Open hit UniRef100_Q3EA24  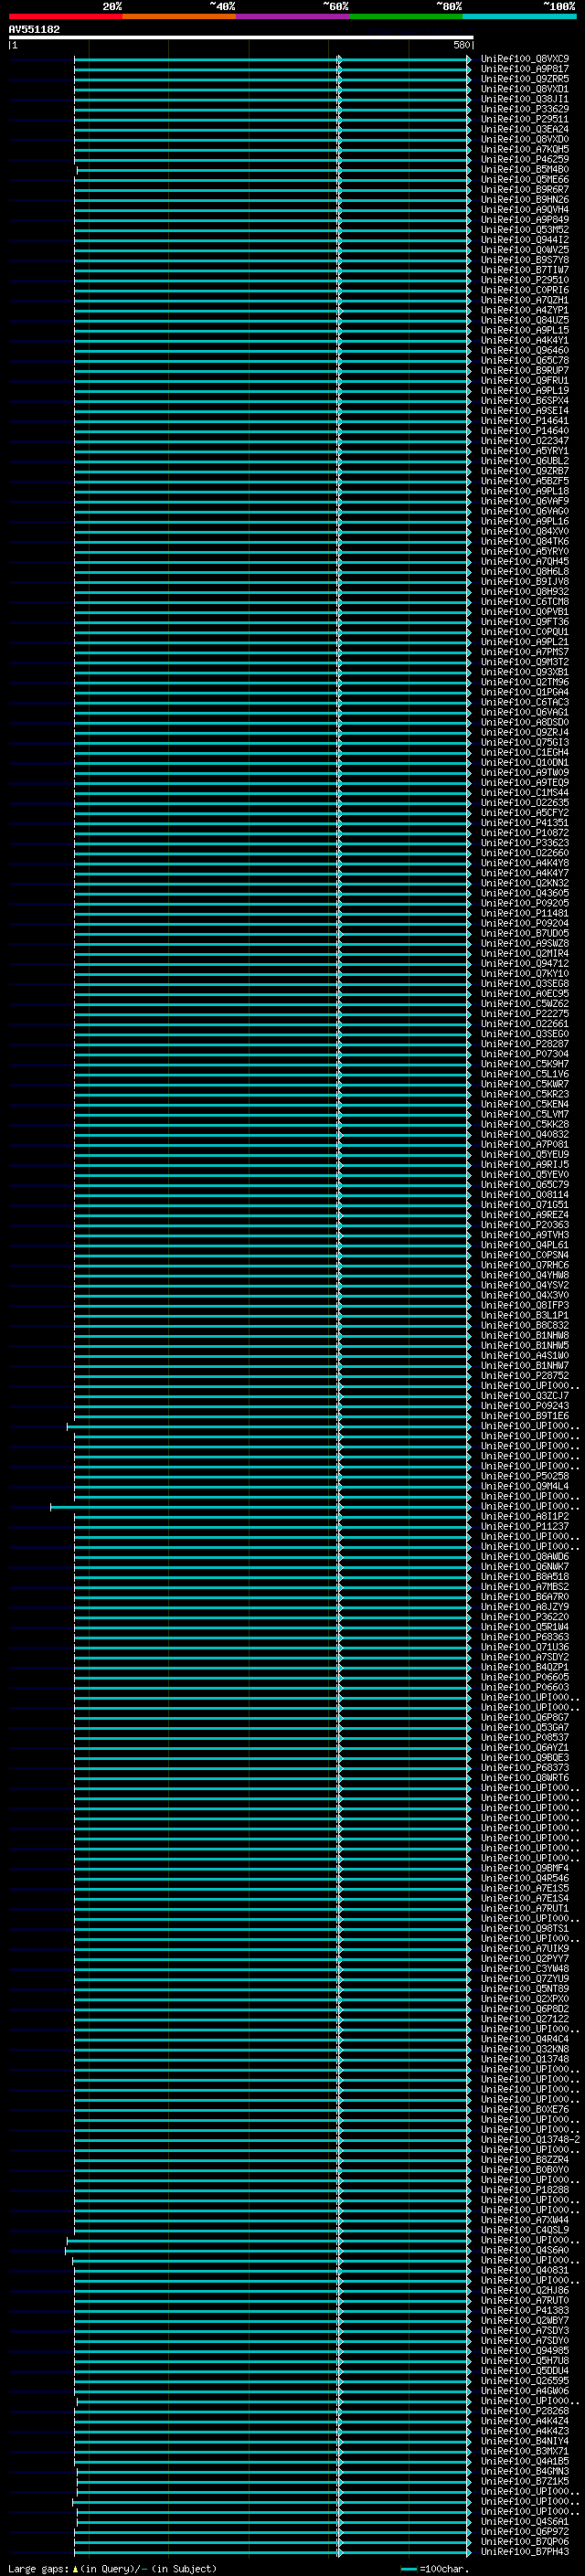(x=524, y=129)
